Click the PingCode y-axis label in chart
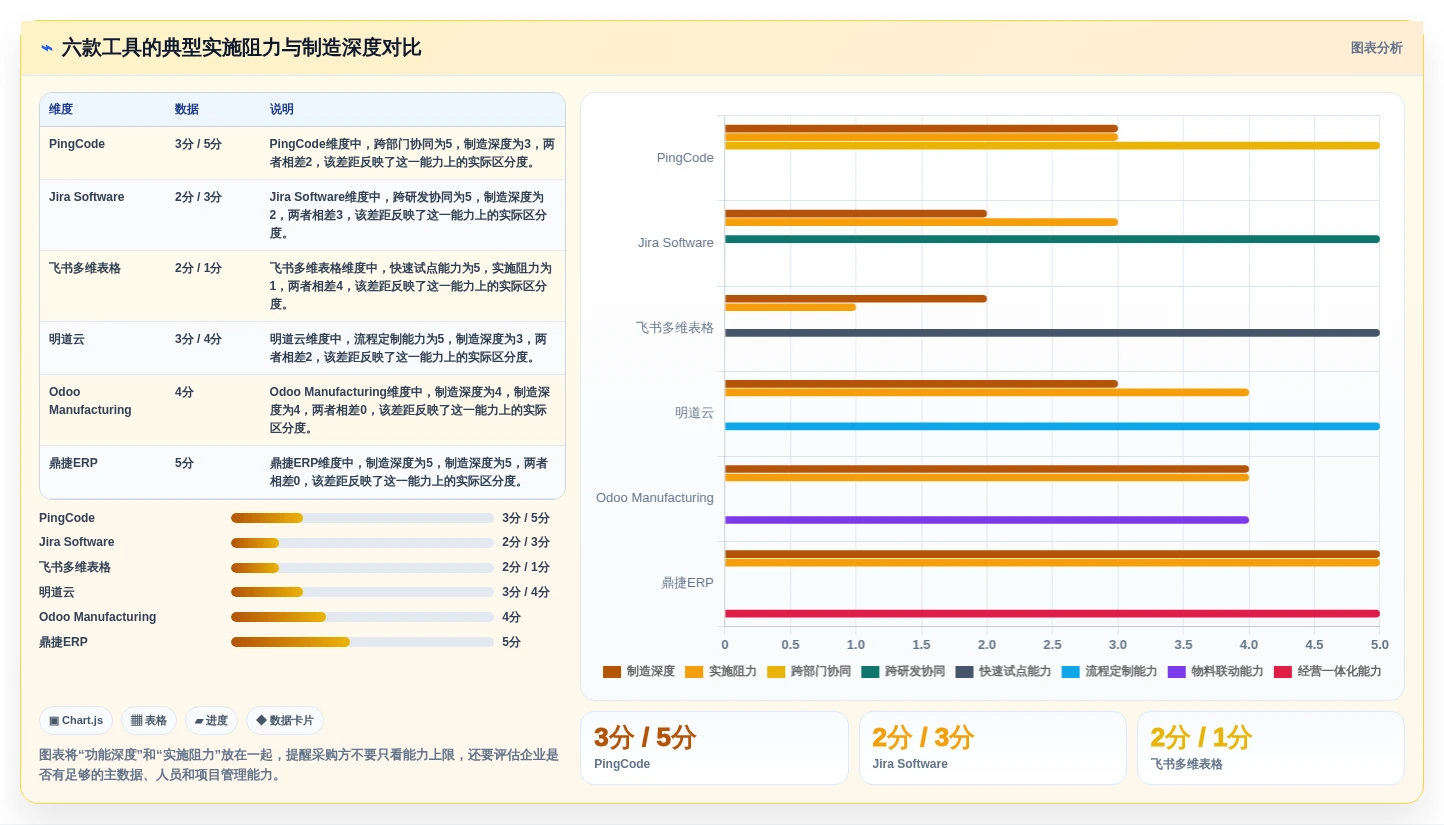Screen dimensions: 1444x825 pos(685,158)
